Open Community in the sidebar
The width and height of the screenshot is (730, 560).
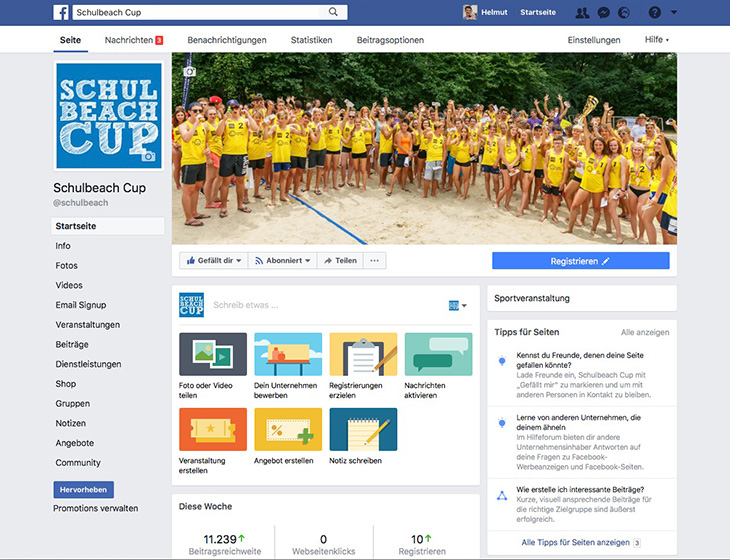[x=78, y=463]
